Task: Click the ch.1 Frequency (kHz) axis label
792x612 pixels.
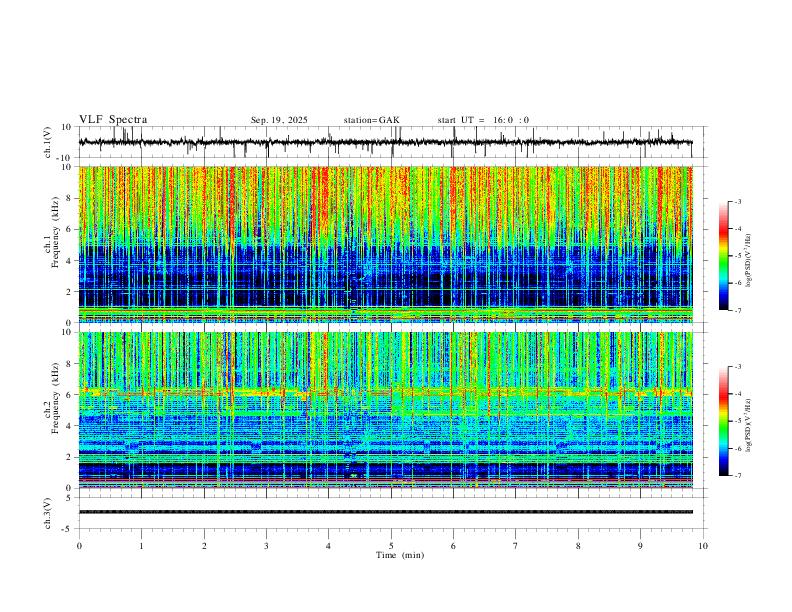Action: pos(51,232)
